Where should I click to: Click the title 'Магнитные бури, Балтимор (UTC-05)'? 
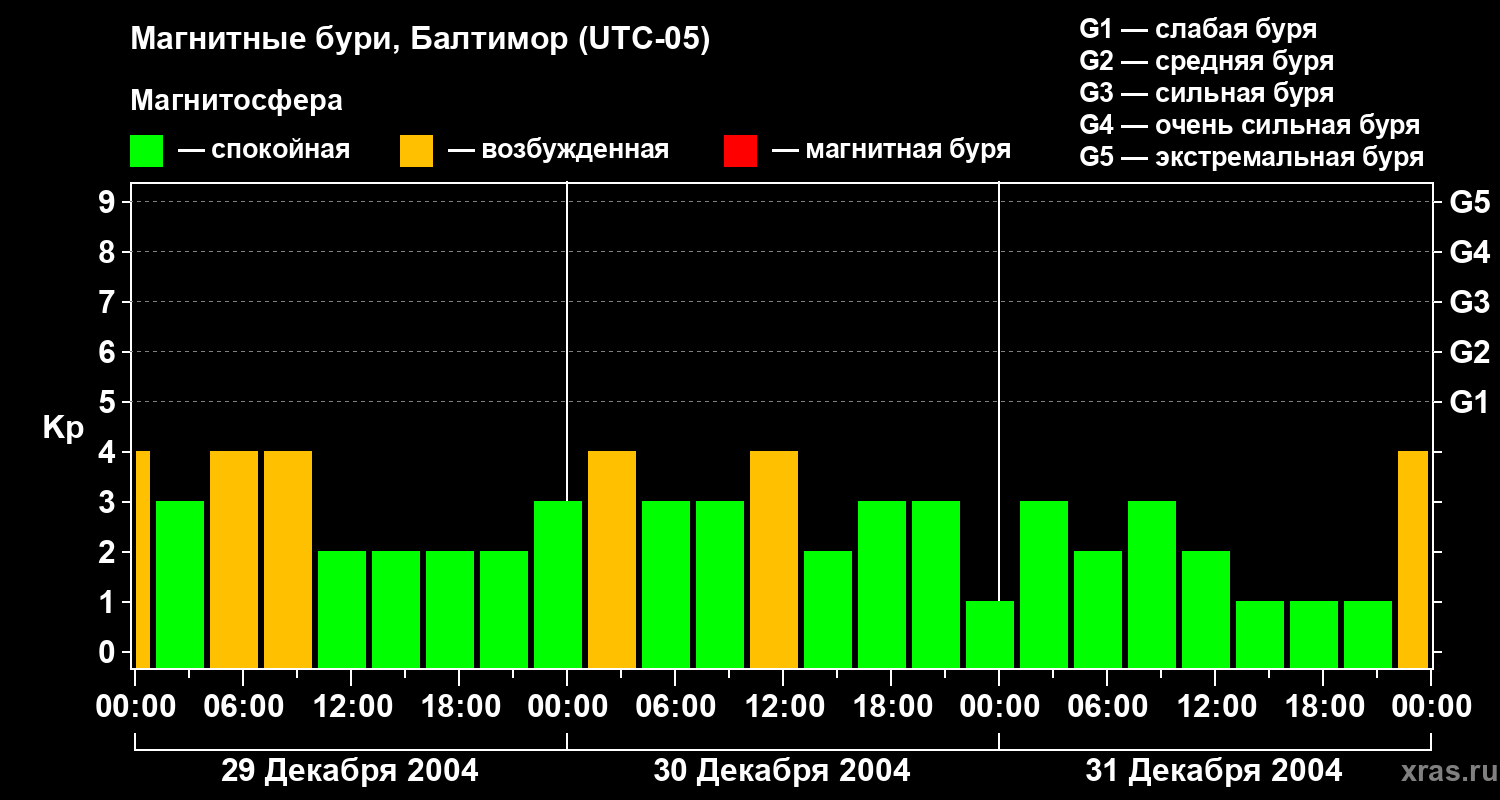[x=420, y=41]
